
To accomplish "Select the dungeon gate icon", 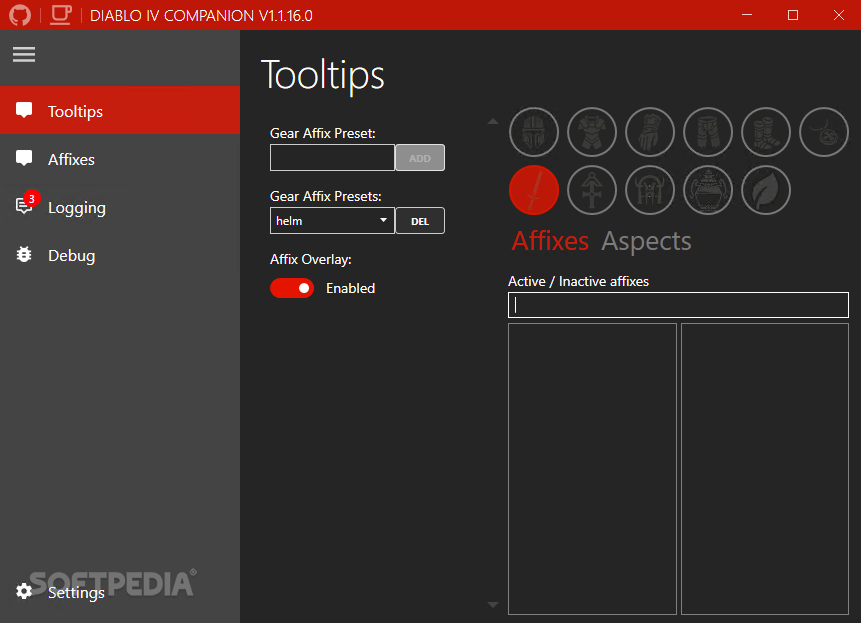I will 650,190.
